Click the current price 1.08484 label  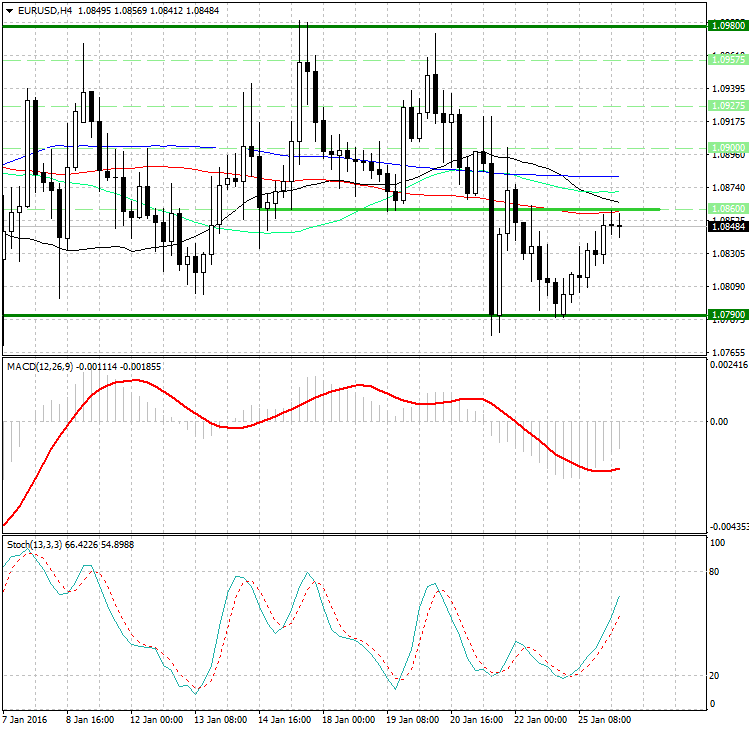pos(726,227)
